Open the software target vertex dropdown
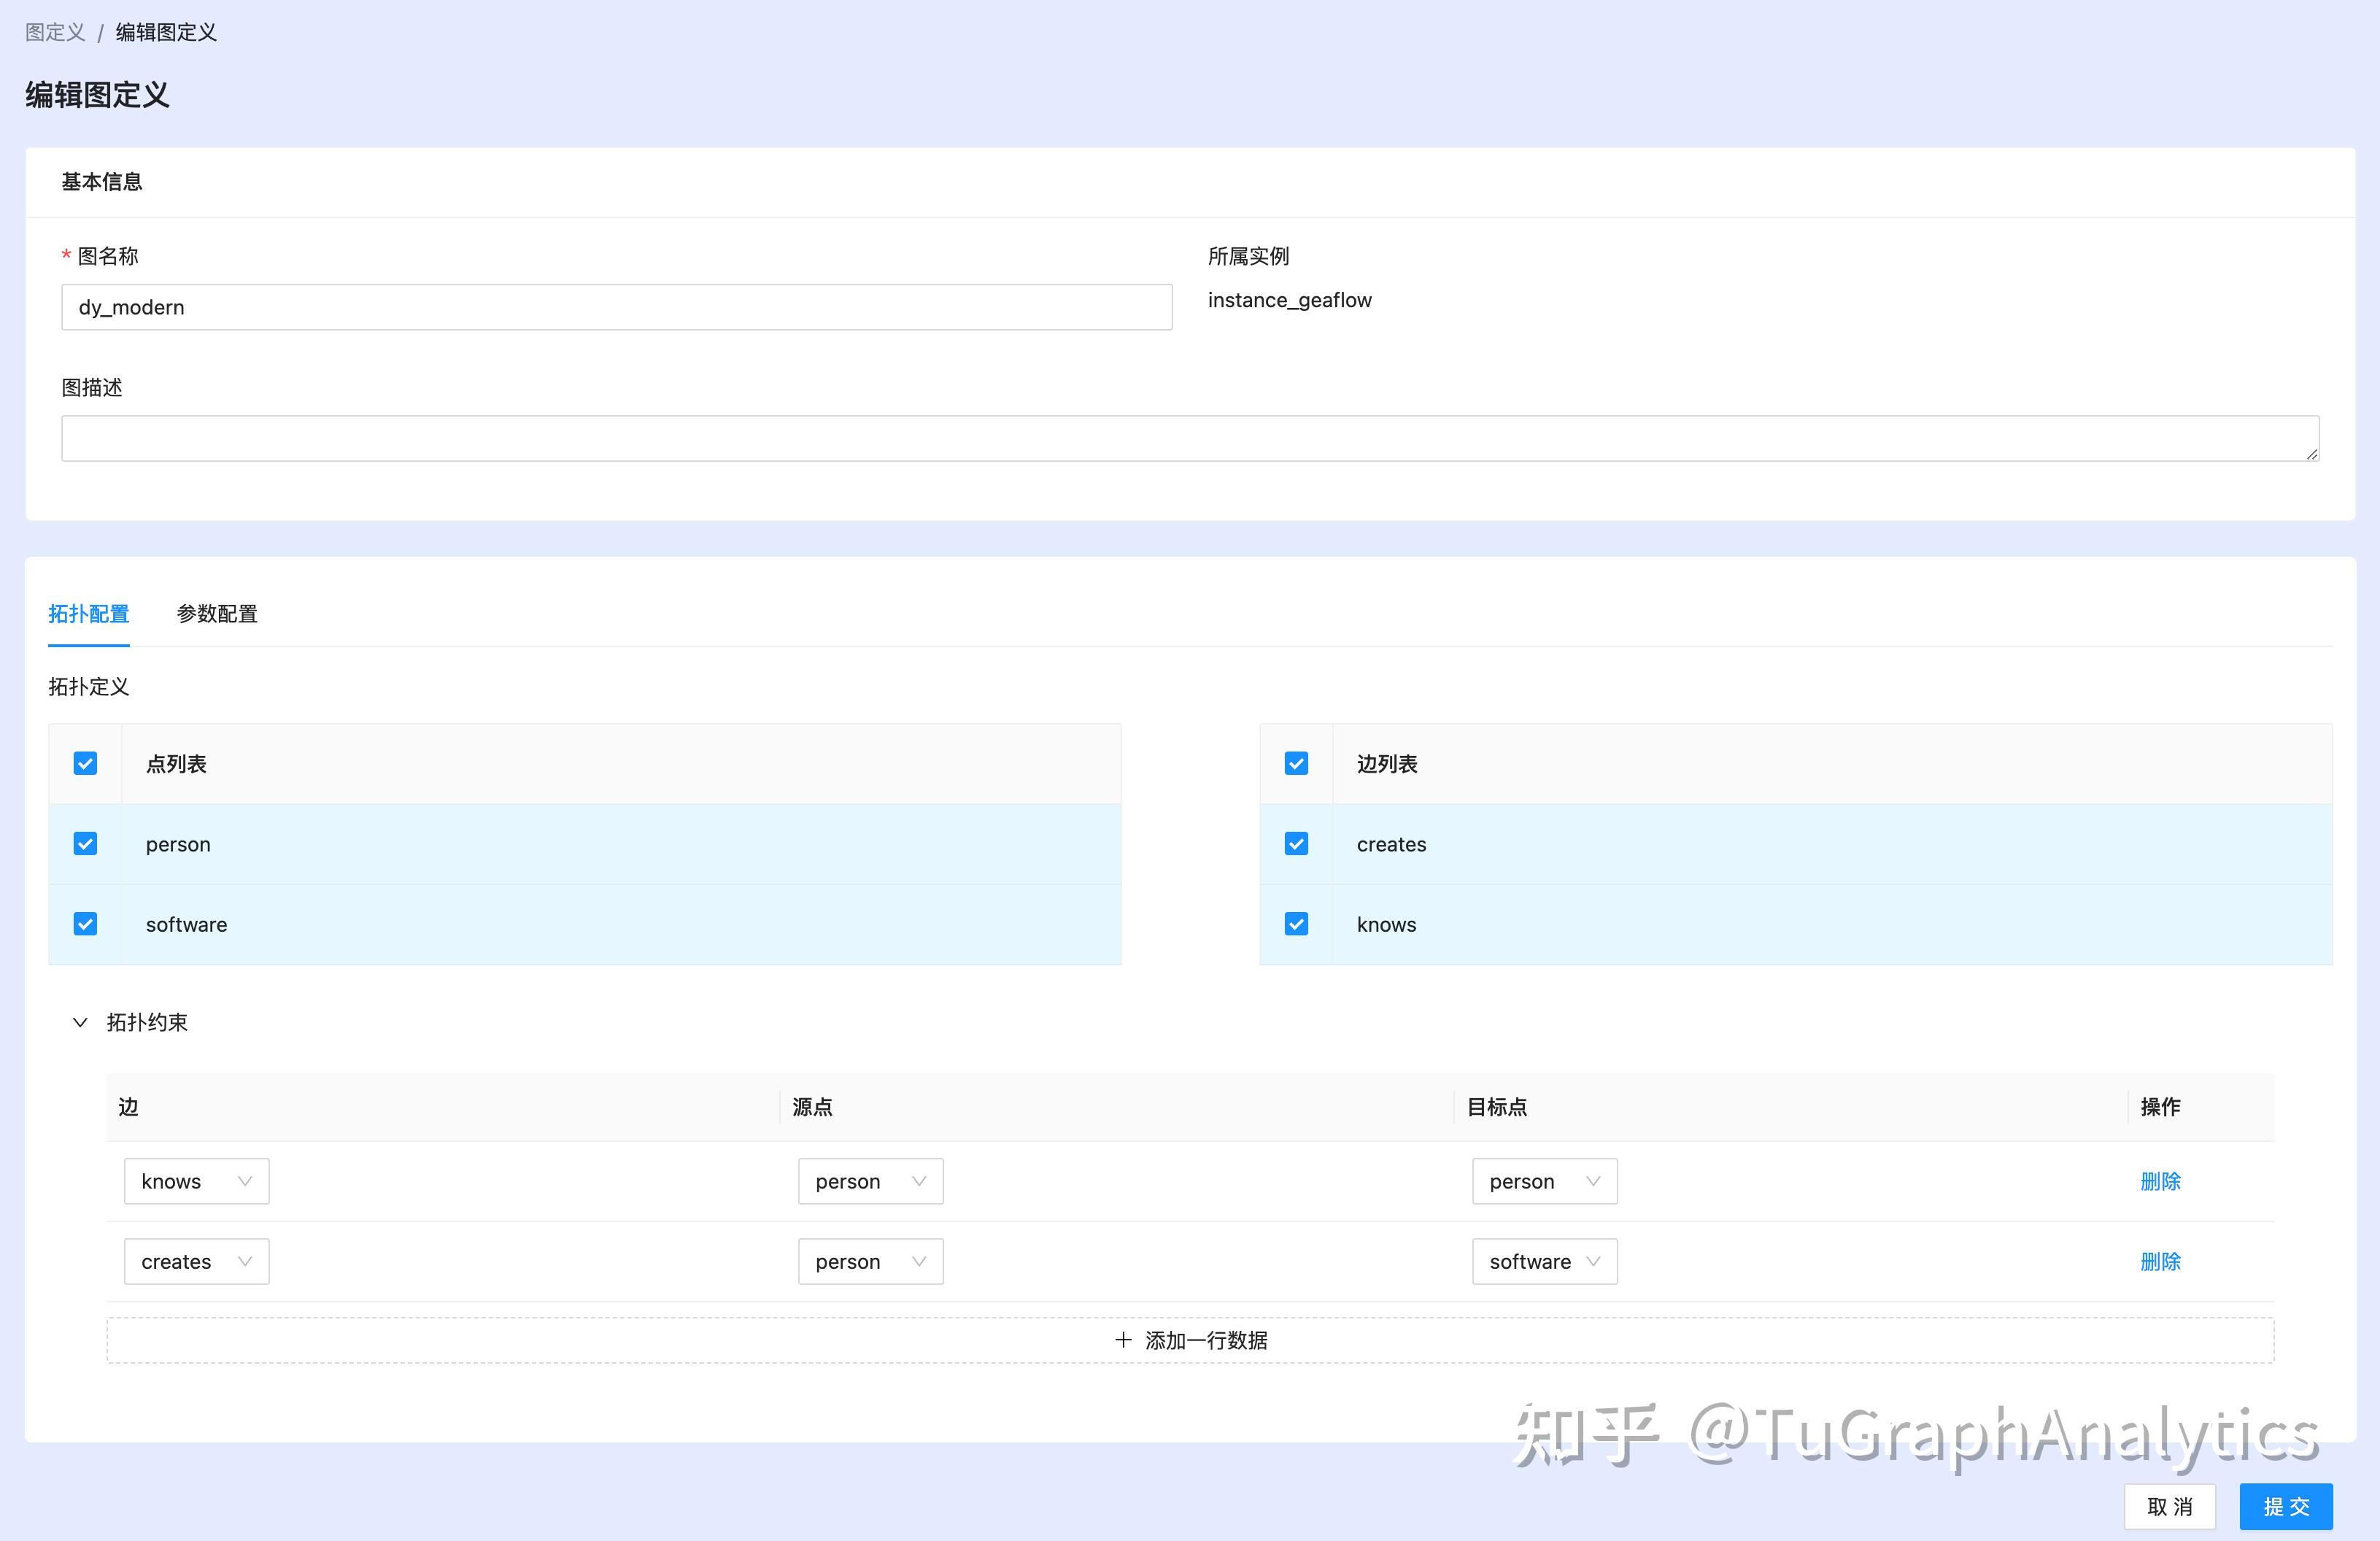 pyautogui.click(x=1544, y=1261)
